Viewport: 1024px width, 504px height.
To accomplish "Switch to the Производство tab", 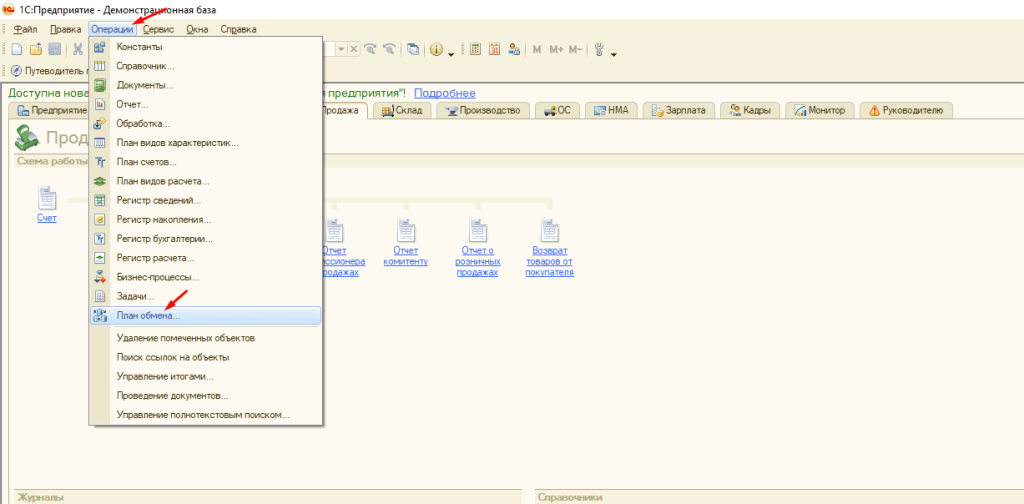I will point(482,110).
